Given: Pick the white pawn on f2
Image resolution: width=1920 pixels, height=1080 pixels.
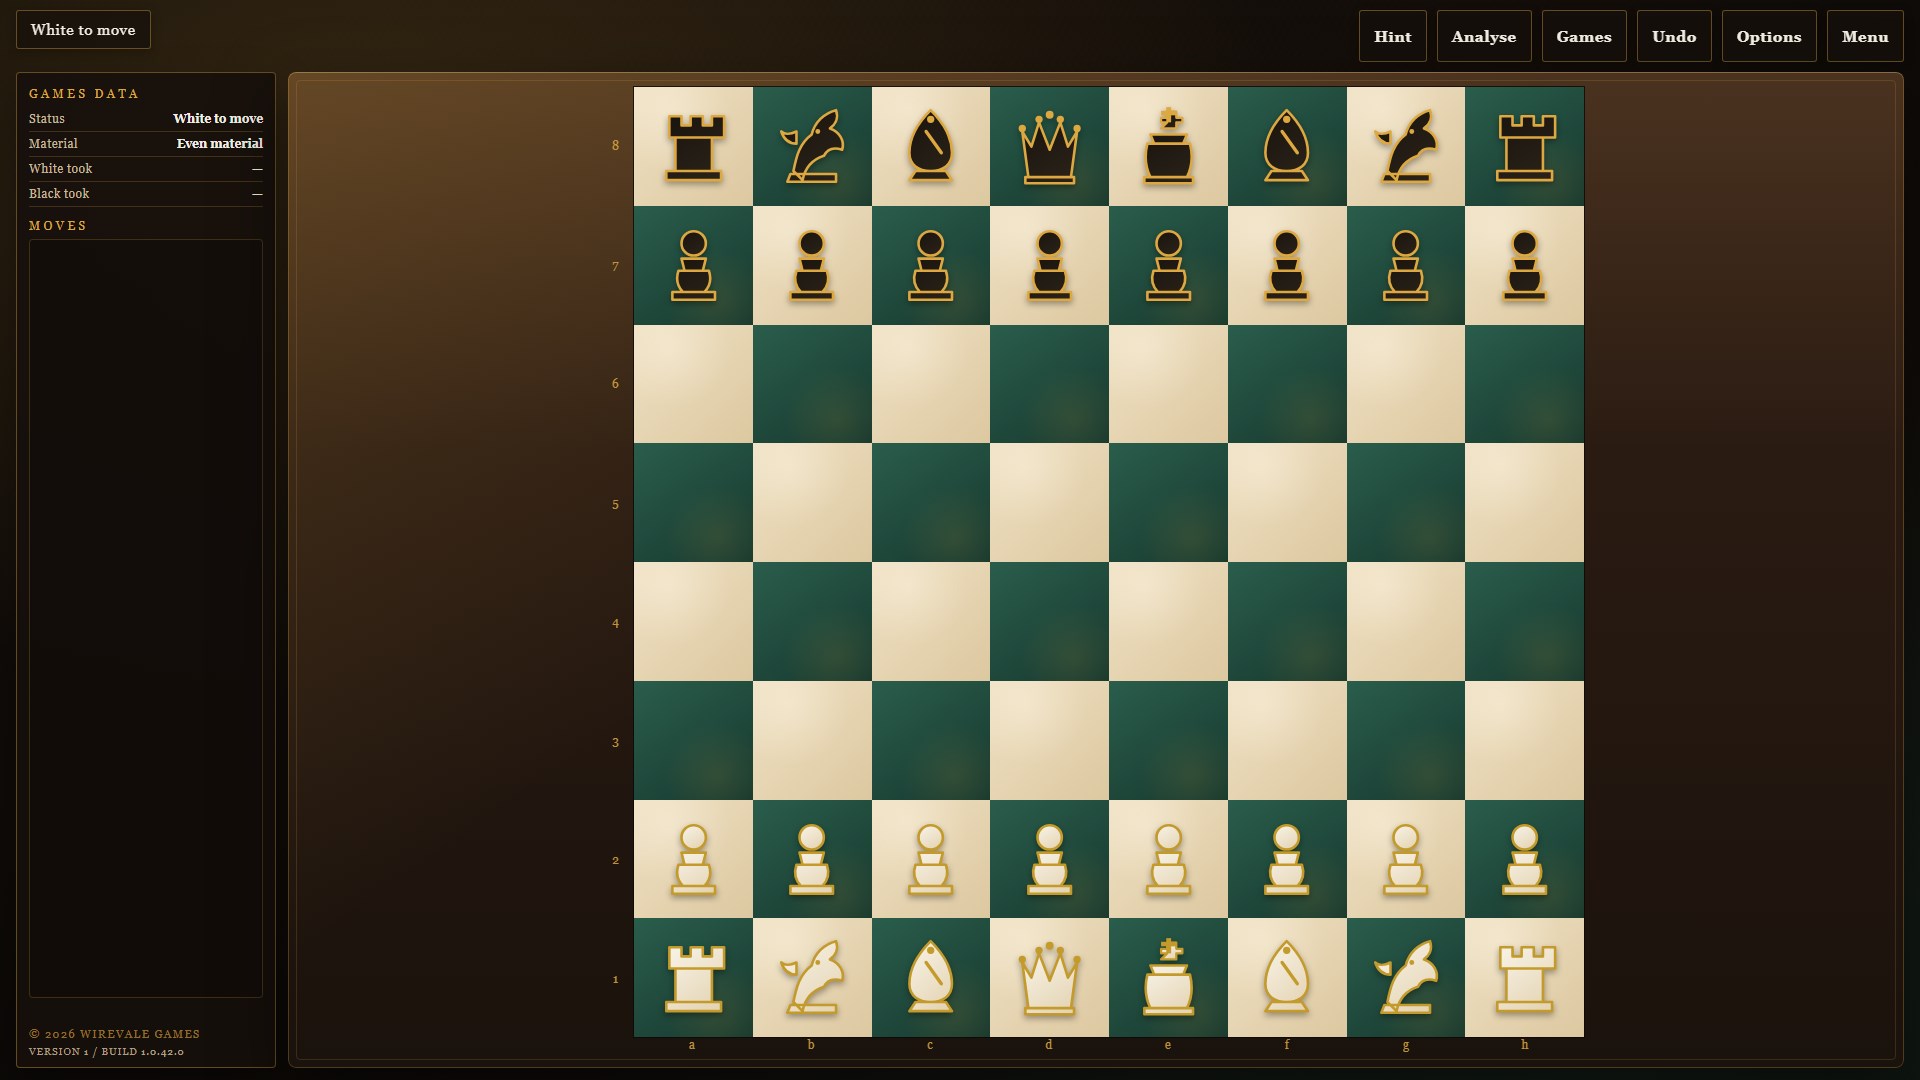Looking at the screenshot, I should pos(1287,859).
